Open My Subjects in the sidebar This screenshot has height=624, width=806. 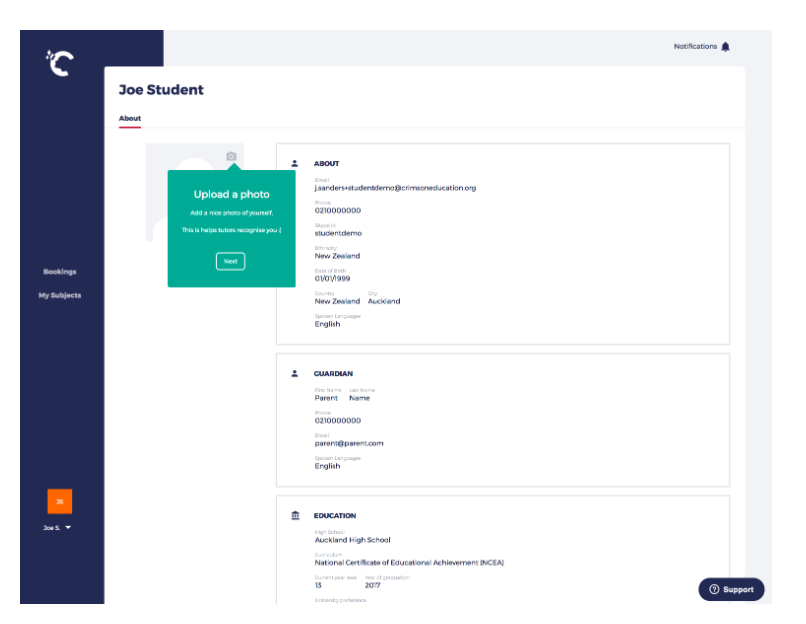click(59, 296)
